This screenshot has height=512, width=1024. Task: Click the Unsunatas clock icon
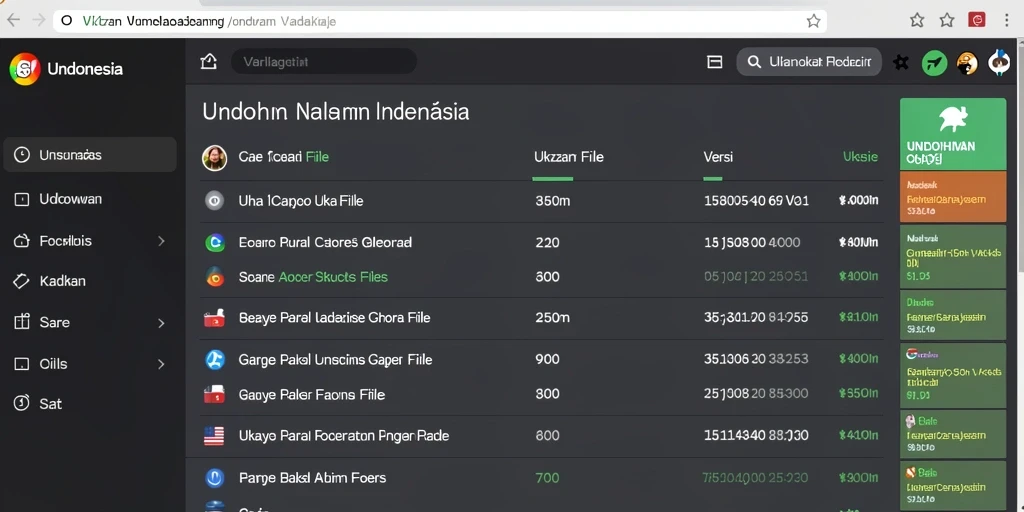22,155
